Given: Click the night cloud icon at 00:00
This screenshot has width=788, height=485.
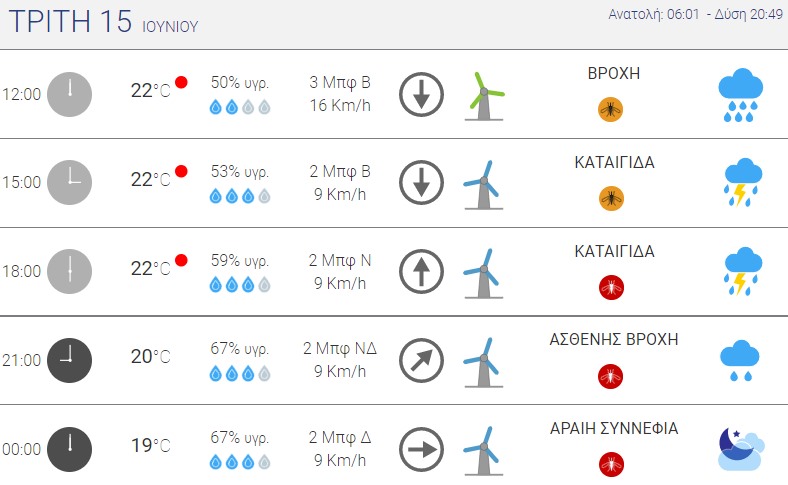Looking at the screenshot, I should point(741,448).
